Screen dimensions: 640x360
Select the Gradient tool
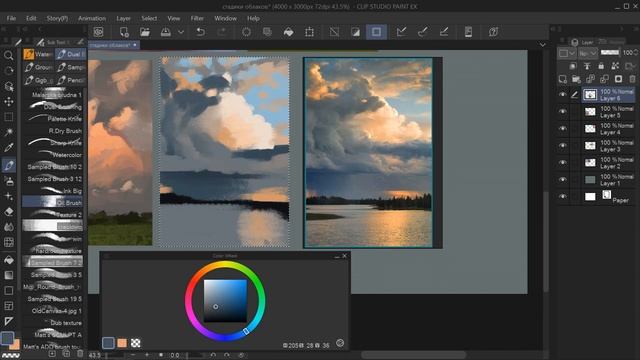coord(8,276)
